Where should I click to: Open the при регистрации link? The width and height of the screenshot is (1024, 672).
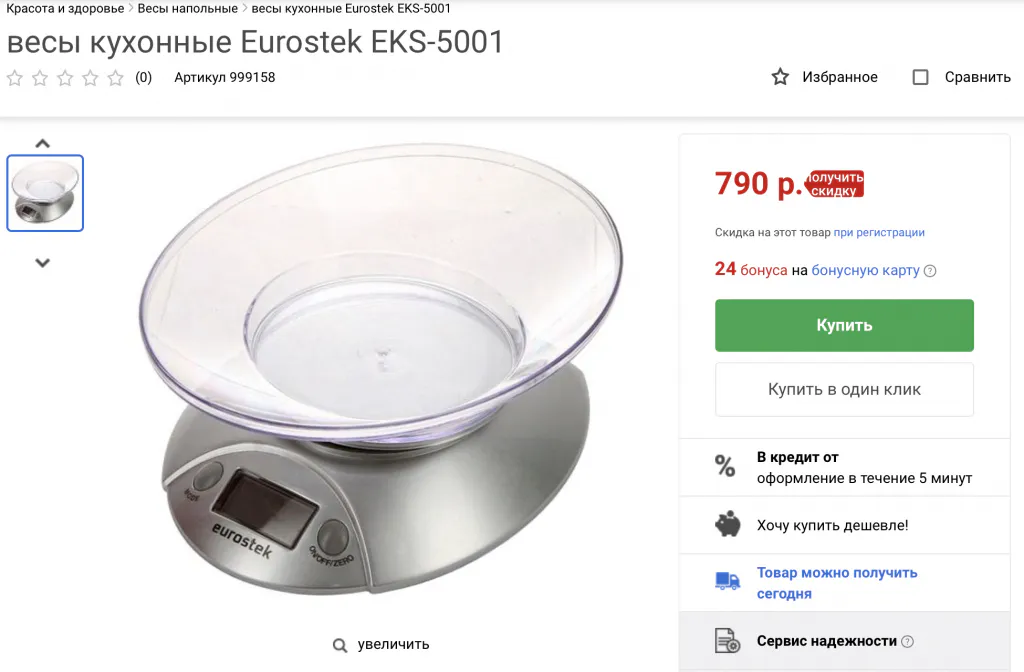pyautogui.click(x=879, y=232)
